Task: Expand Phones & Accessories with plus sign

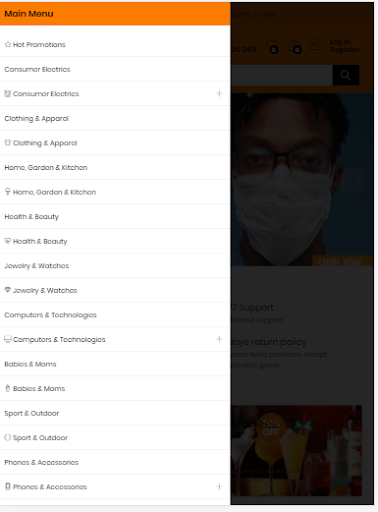Action: click(219, 486)
